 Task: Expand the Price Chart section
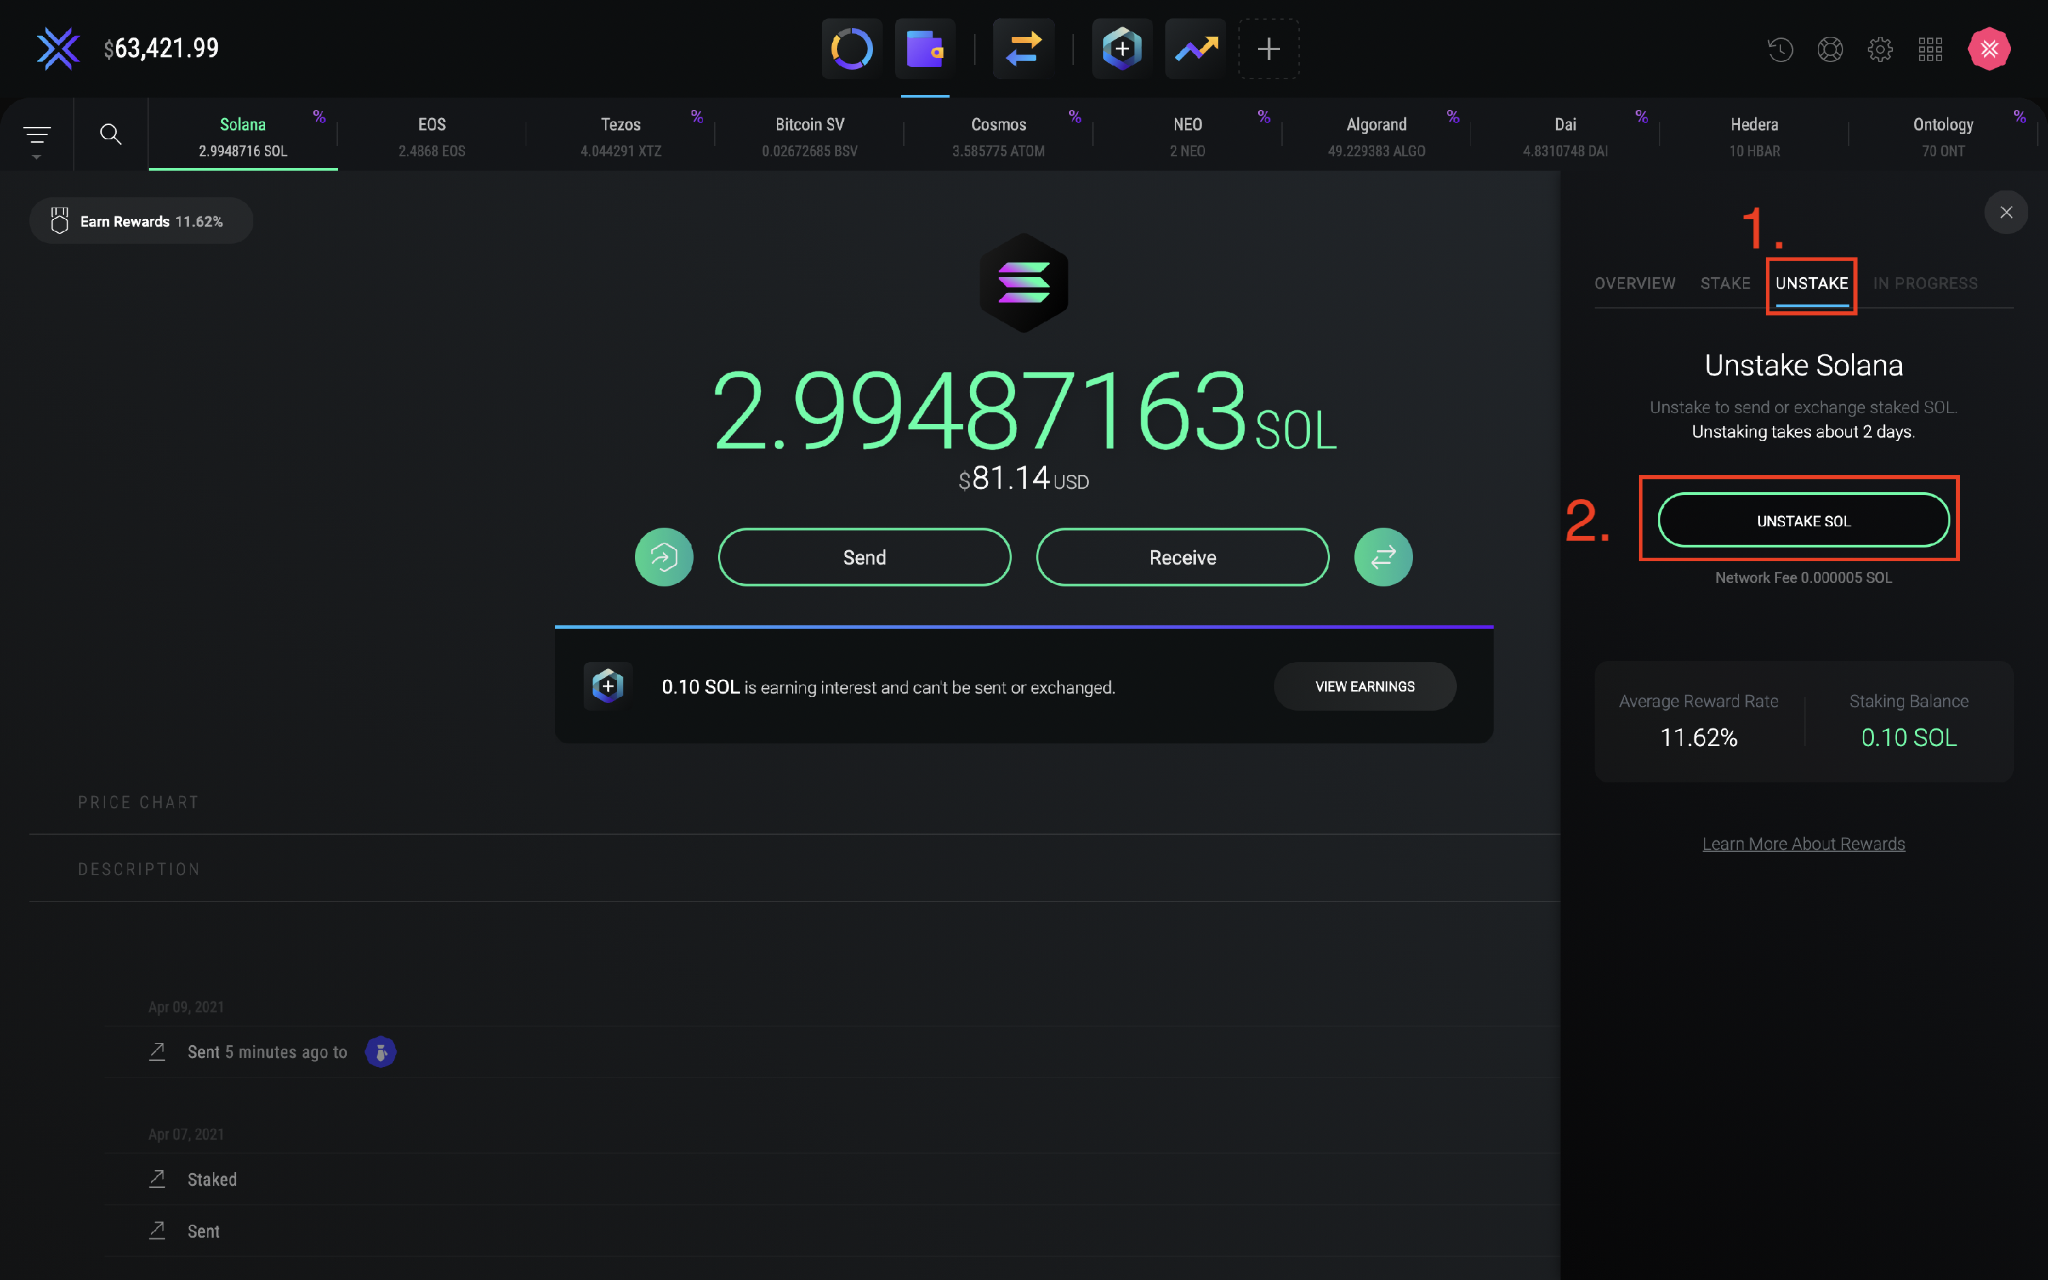[138, 802]
